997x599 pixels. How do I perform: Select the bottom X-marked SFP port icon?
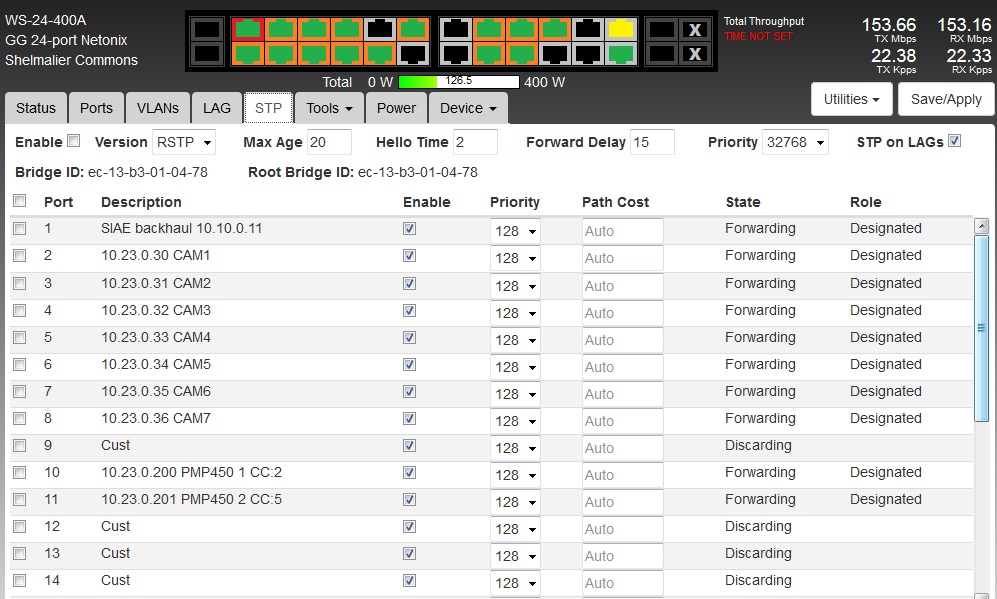(x=695, y=54)
